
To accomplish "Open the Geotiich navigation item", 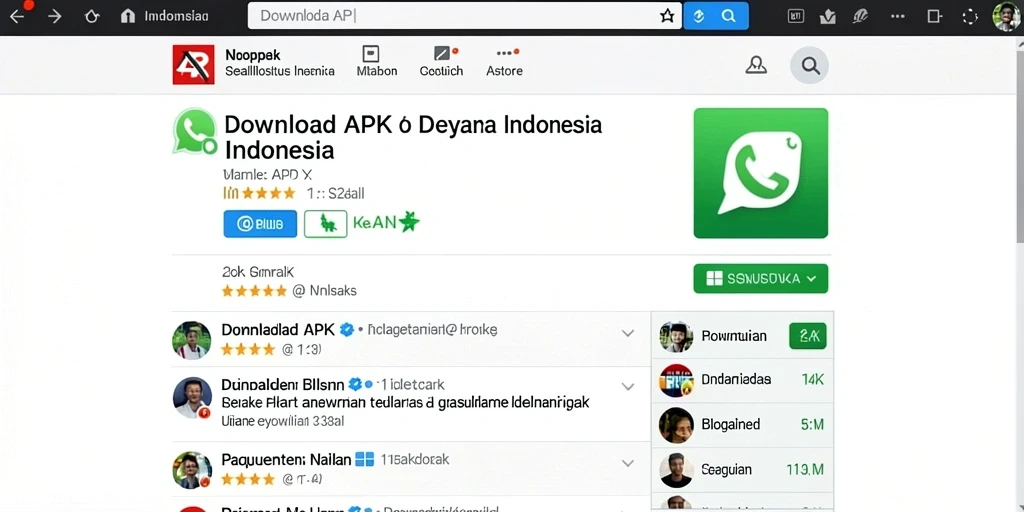I will pos(441,62).
